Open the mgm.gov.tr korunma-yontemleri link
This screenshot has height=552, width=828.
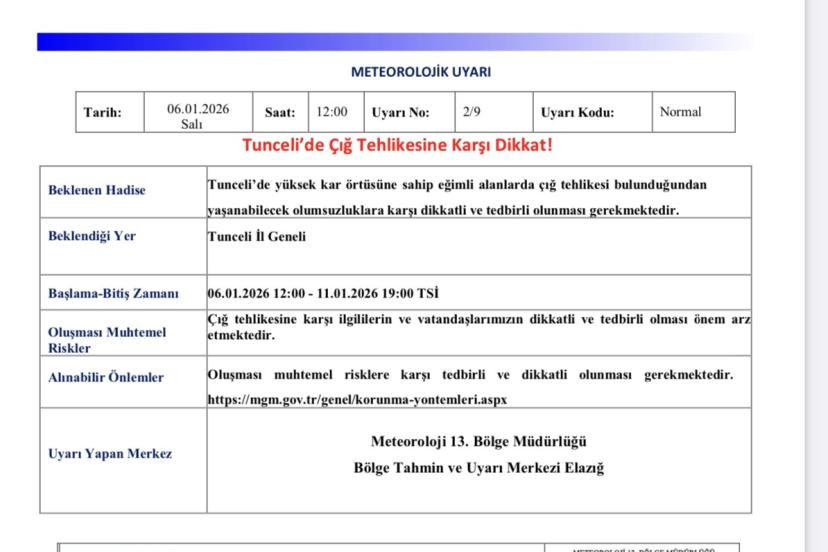tap(358, 399)
